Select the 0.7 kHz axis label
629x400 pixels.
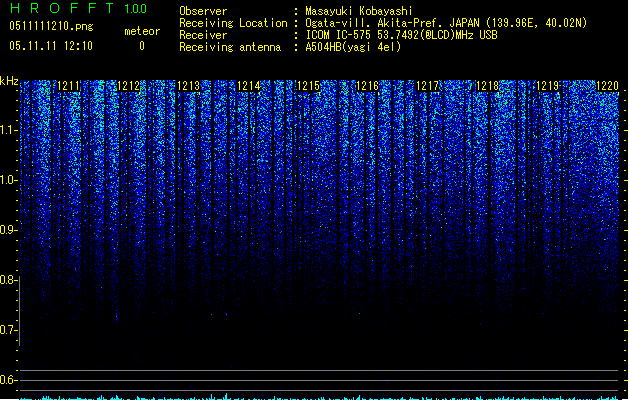tap(8, 330)
